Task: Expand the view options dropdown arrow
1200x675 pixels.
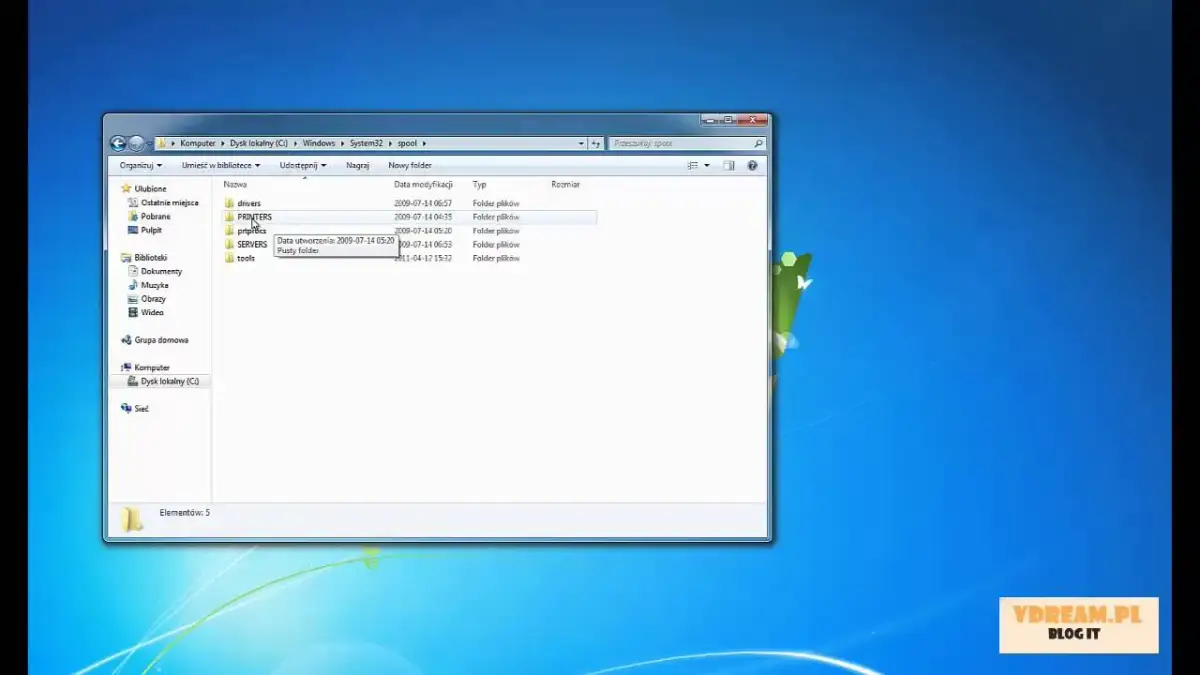Action: pyautogui.click(x=707, y=166)
